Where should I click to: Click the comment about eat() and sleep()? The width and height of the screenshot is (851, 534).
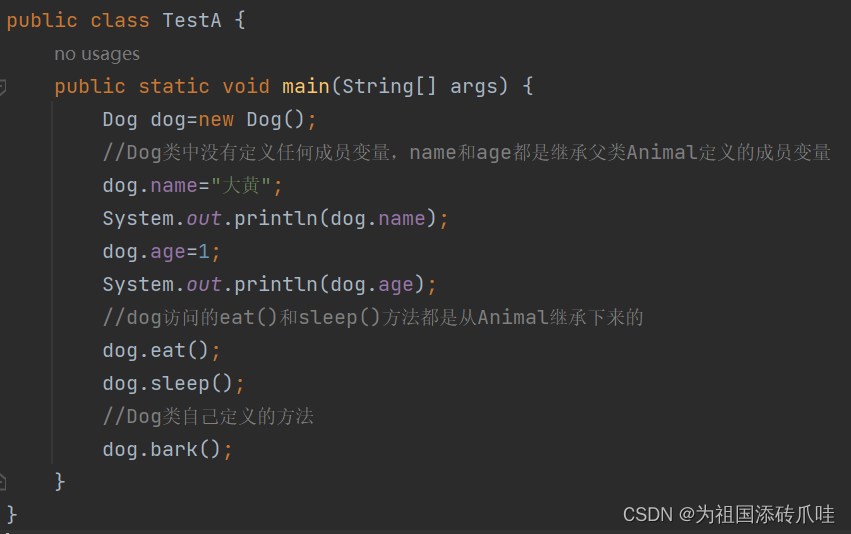[x=372, y=318]
